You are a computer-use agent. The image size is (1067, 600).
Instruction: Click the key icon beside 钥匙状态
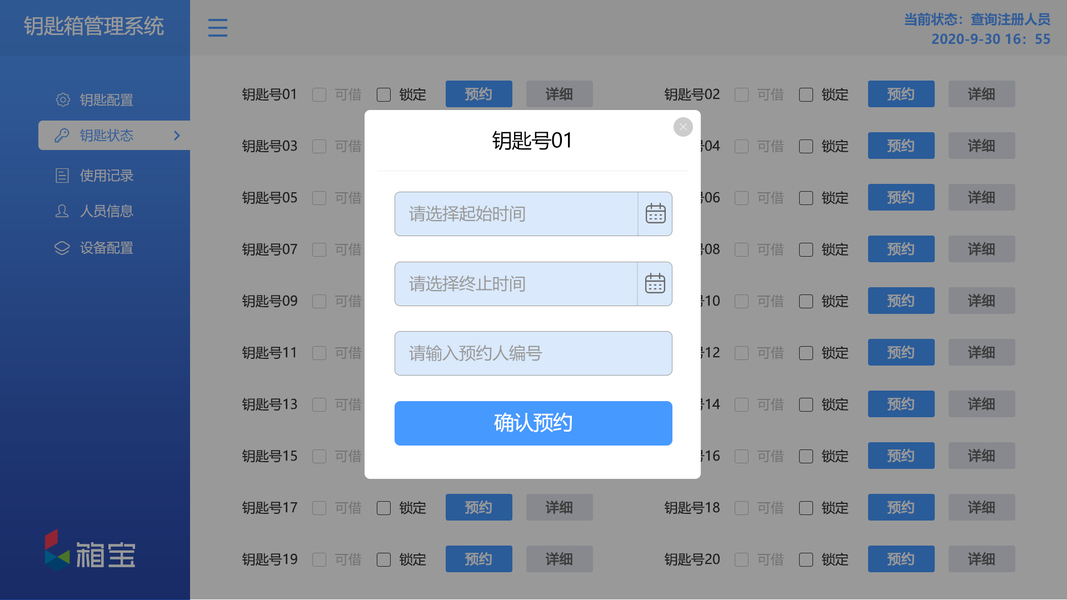(x=62, y=136)
